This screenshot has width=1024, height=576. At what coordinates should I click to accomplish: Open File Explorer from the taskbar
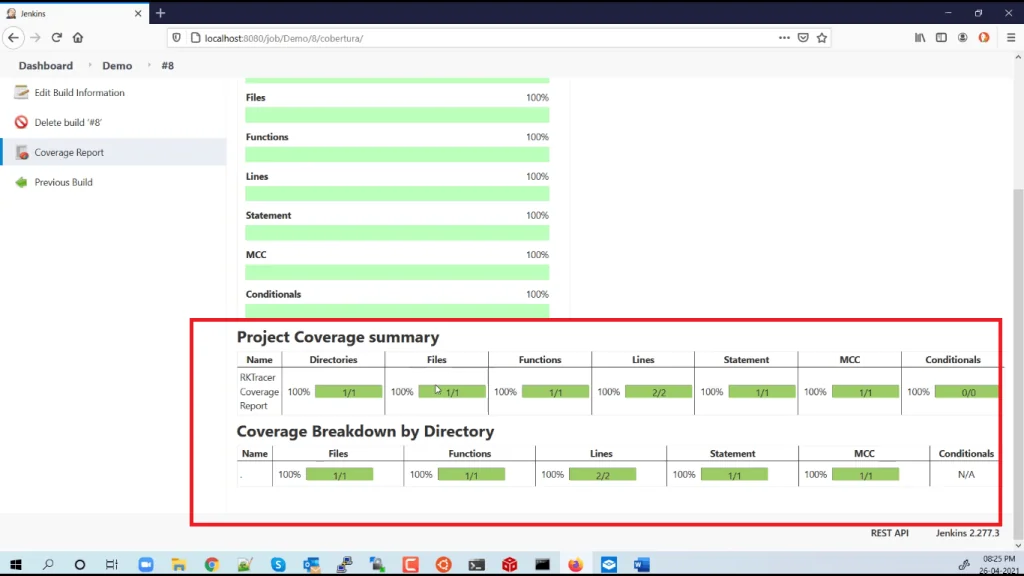coord(179,564)
